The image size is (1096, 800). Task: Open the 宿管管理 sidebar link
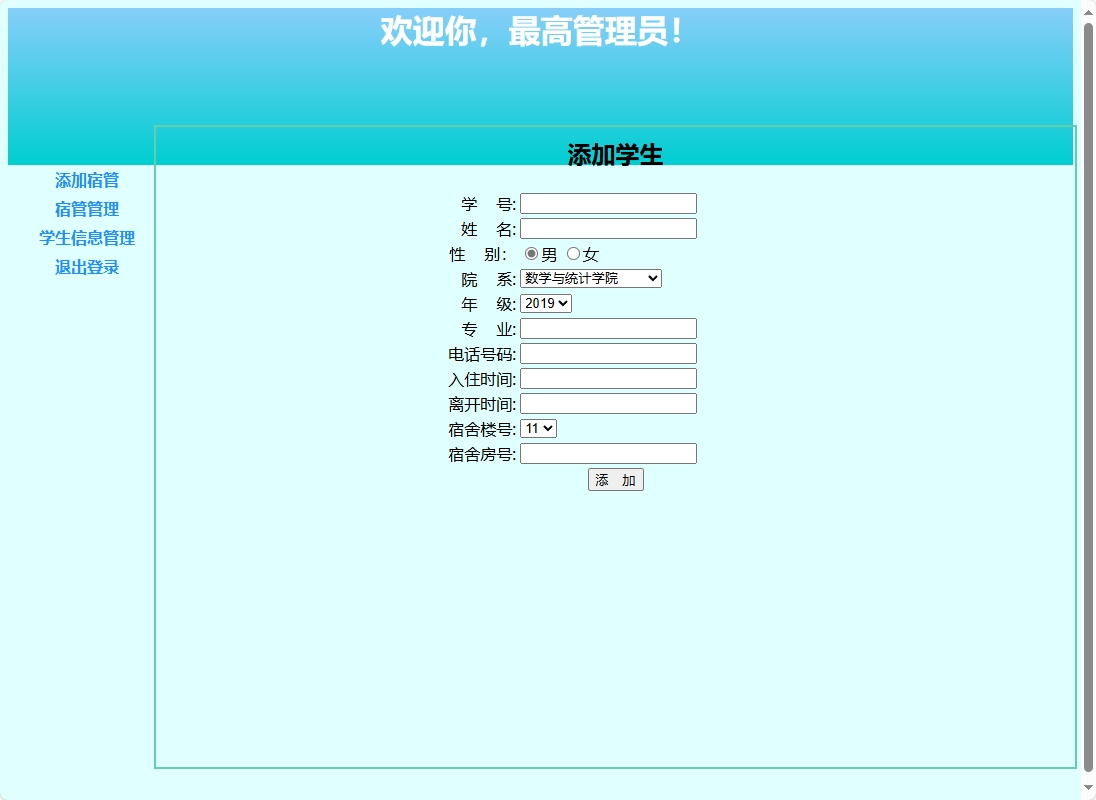pyautogui.click(x=87, y=210)
